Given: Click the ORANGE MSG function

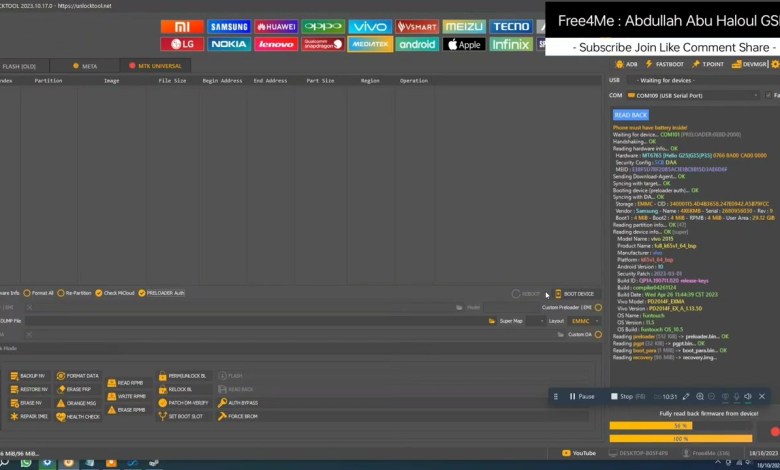Looking at the screenshot, I should pos(76,403).
